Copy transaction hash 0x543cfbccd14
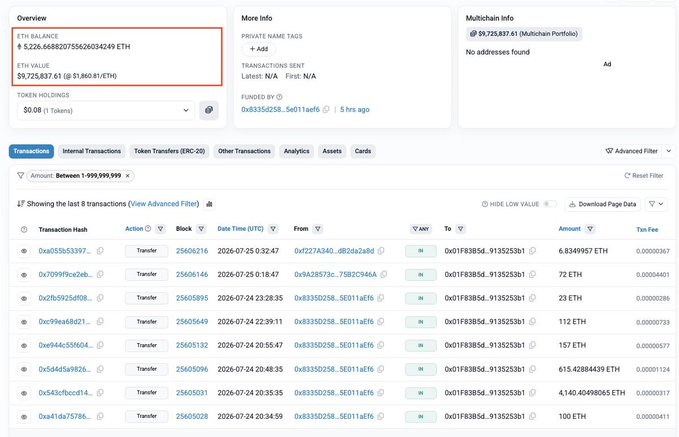 tap(100, 392)
